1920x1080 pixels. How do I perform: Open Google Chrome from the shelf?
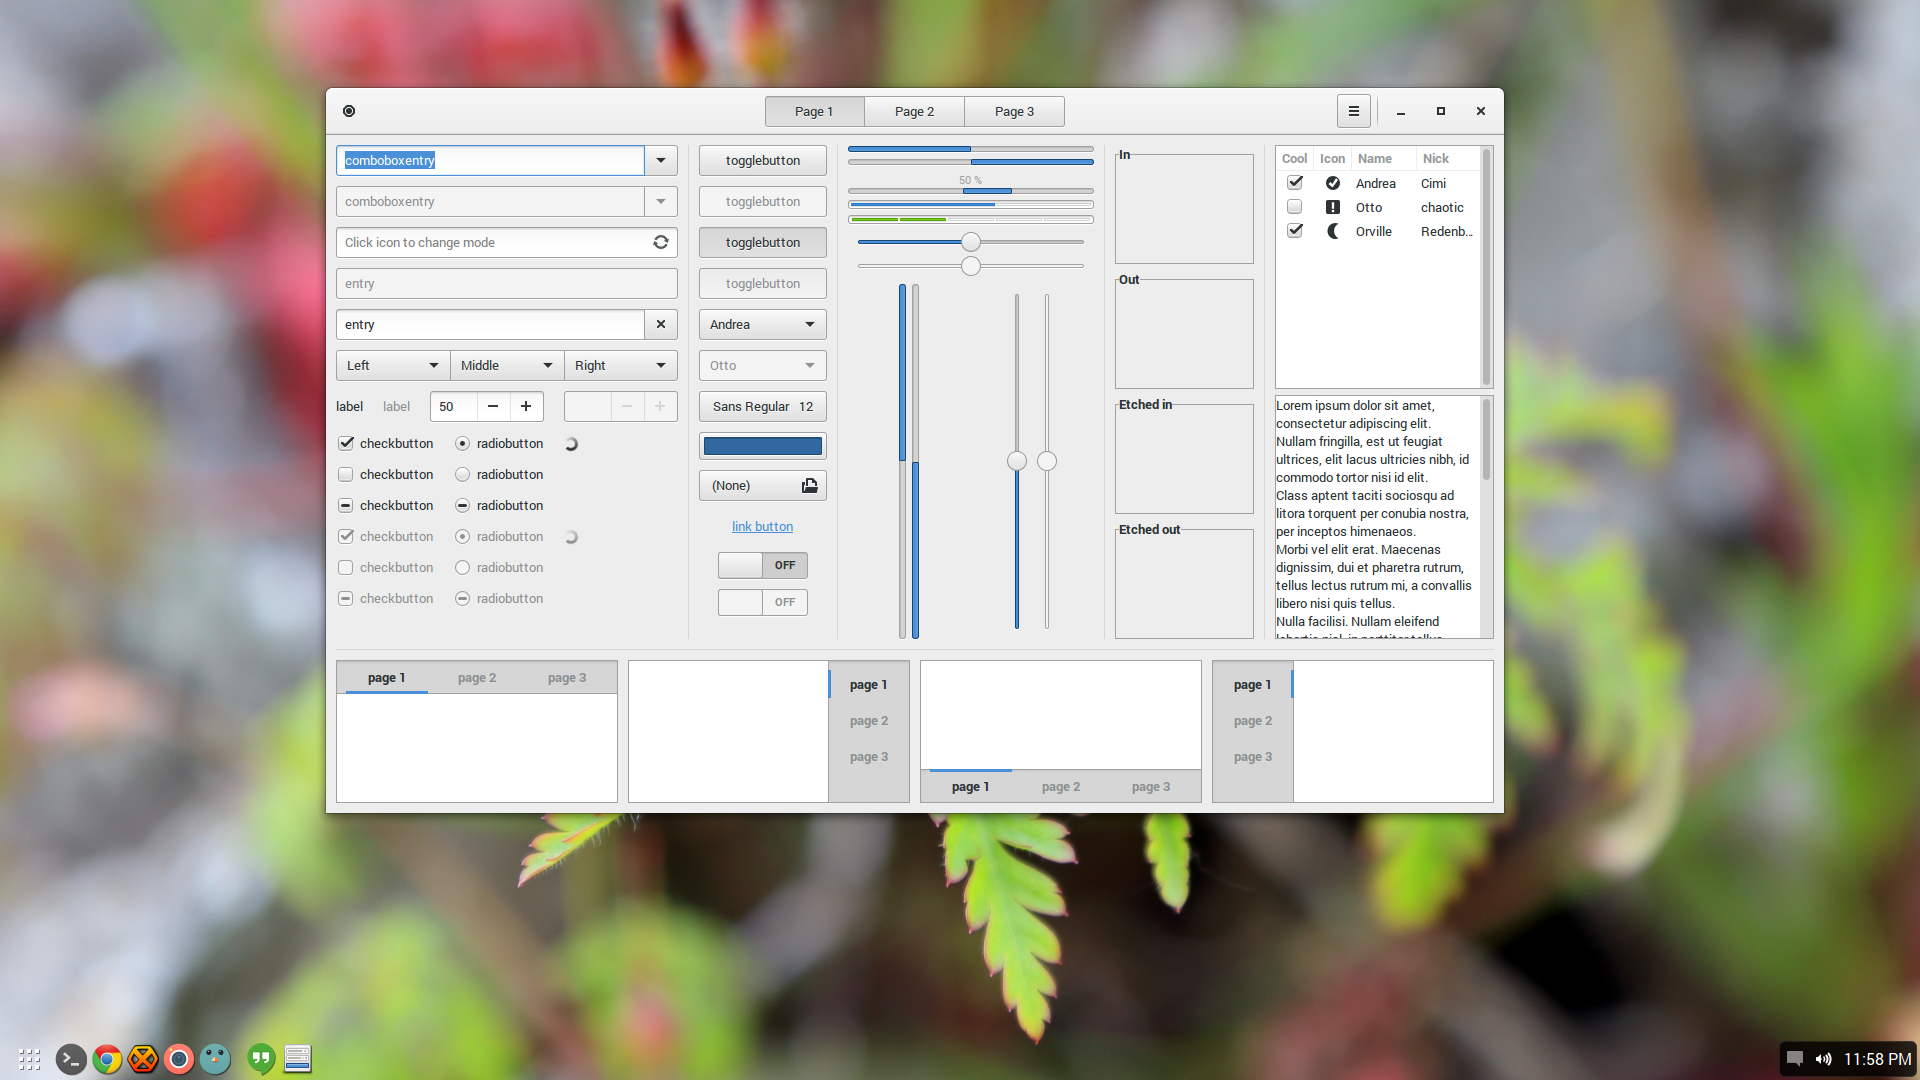[107, 1059]
